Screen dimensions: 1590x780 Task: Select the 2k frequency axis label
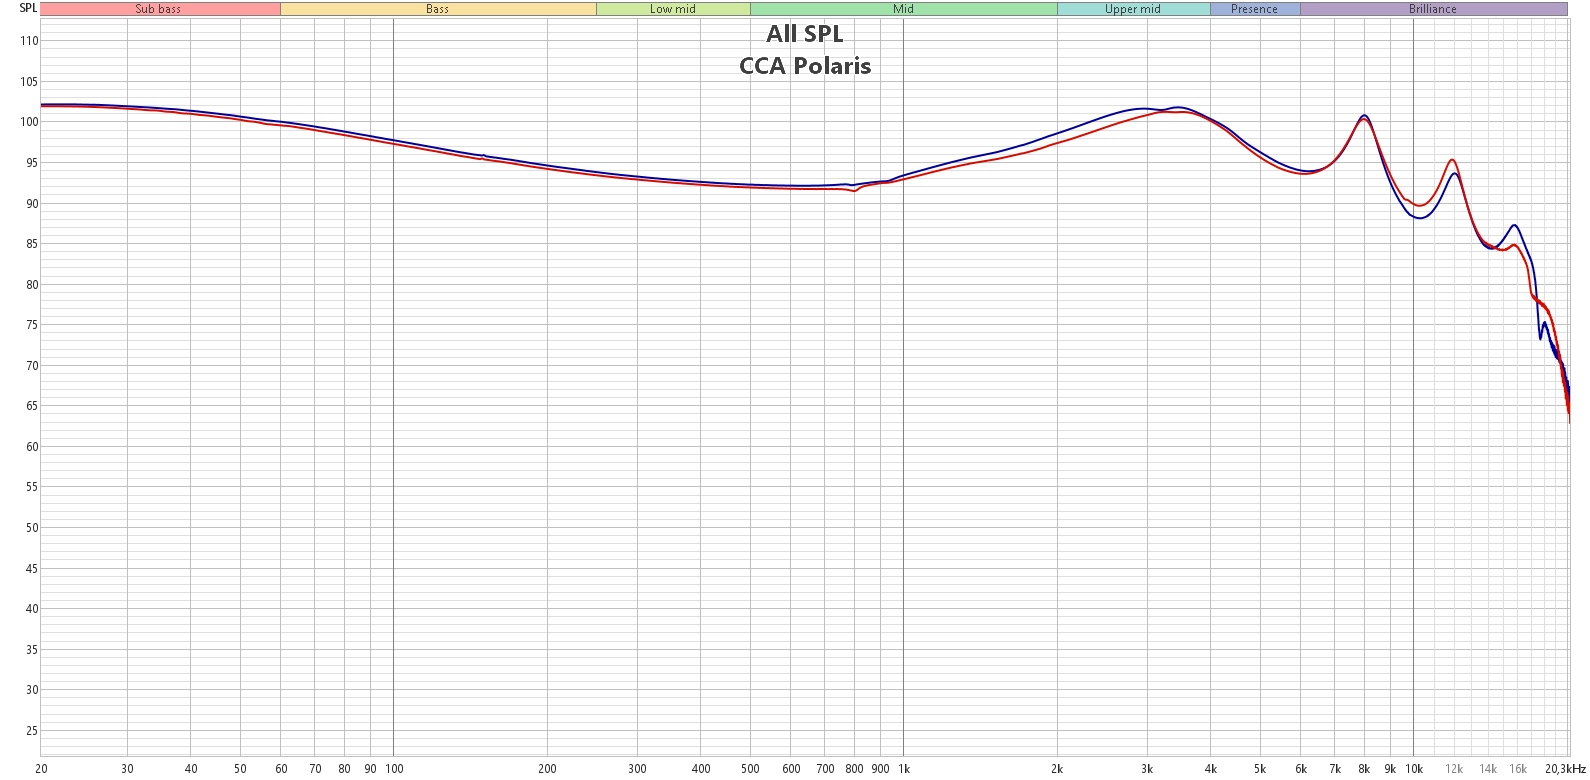pyautogui.click(x=1057, y=769)
